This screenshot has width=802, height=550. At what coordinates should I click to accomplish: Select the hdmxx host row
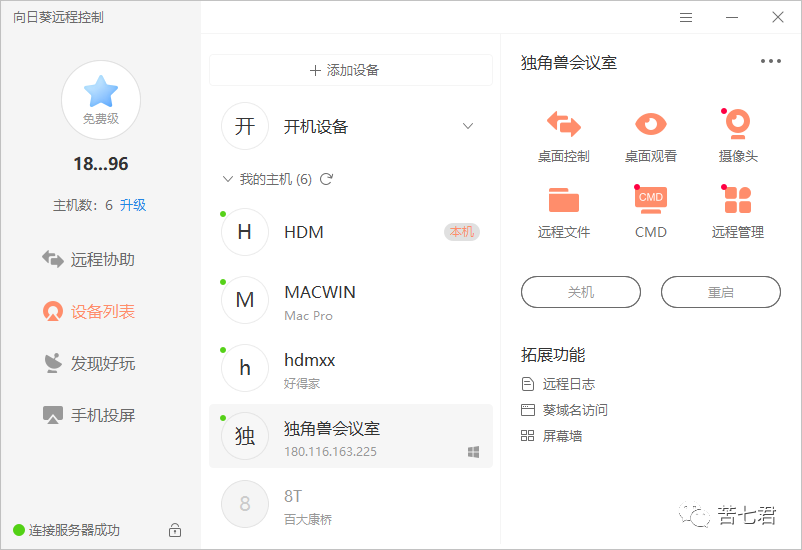[x=351, y=368]
